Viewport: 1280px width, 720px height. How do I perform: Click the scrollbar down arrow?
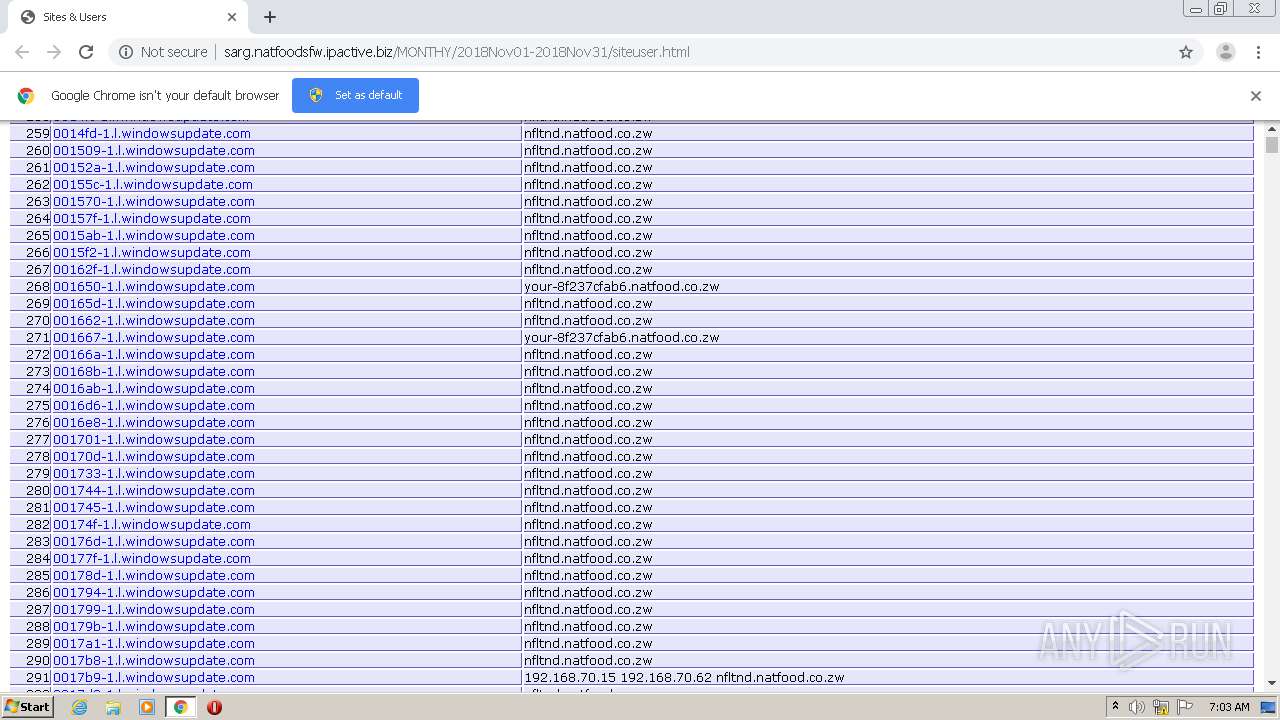(x=1272, y=683)
